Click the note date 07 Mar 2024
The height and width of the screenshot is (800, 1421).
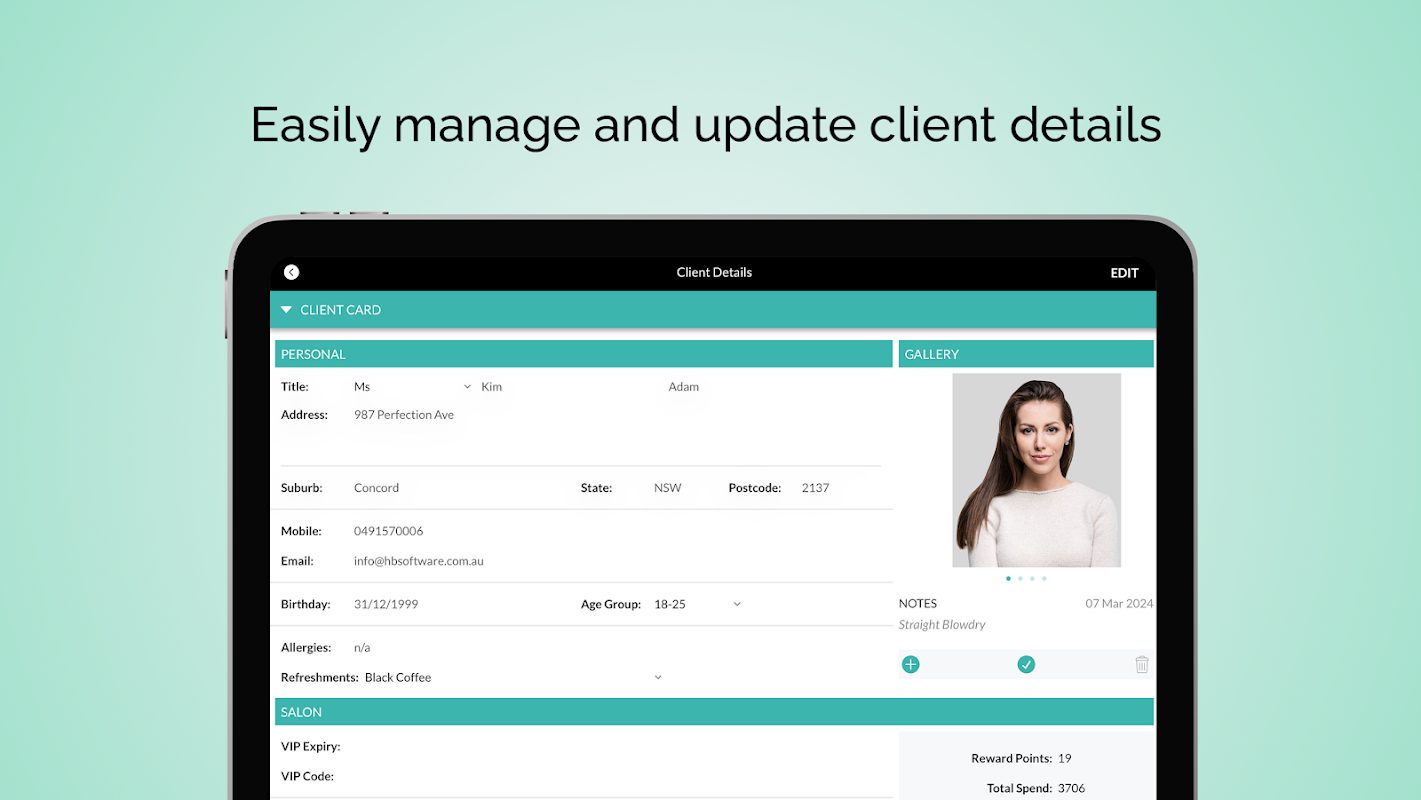tap(1119, 604)
